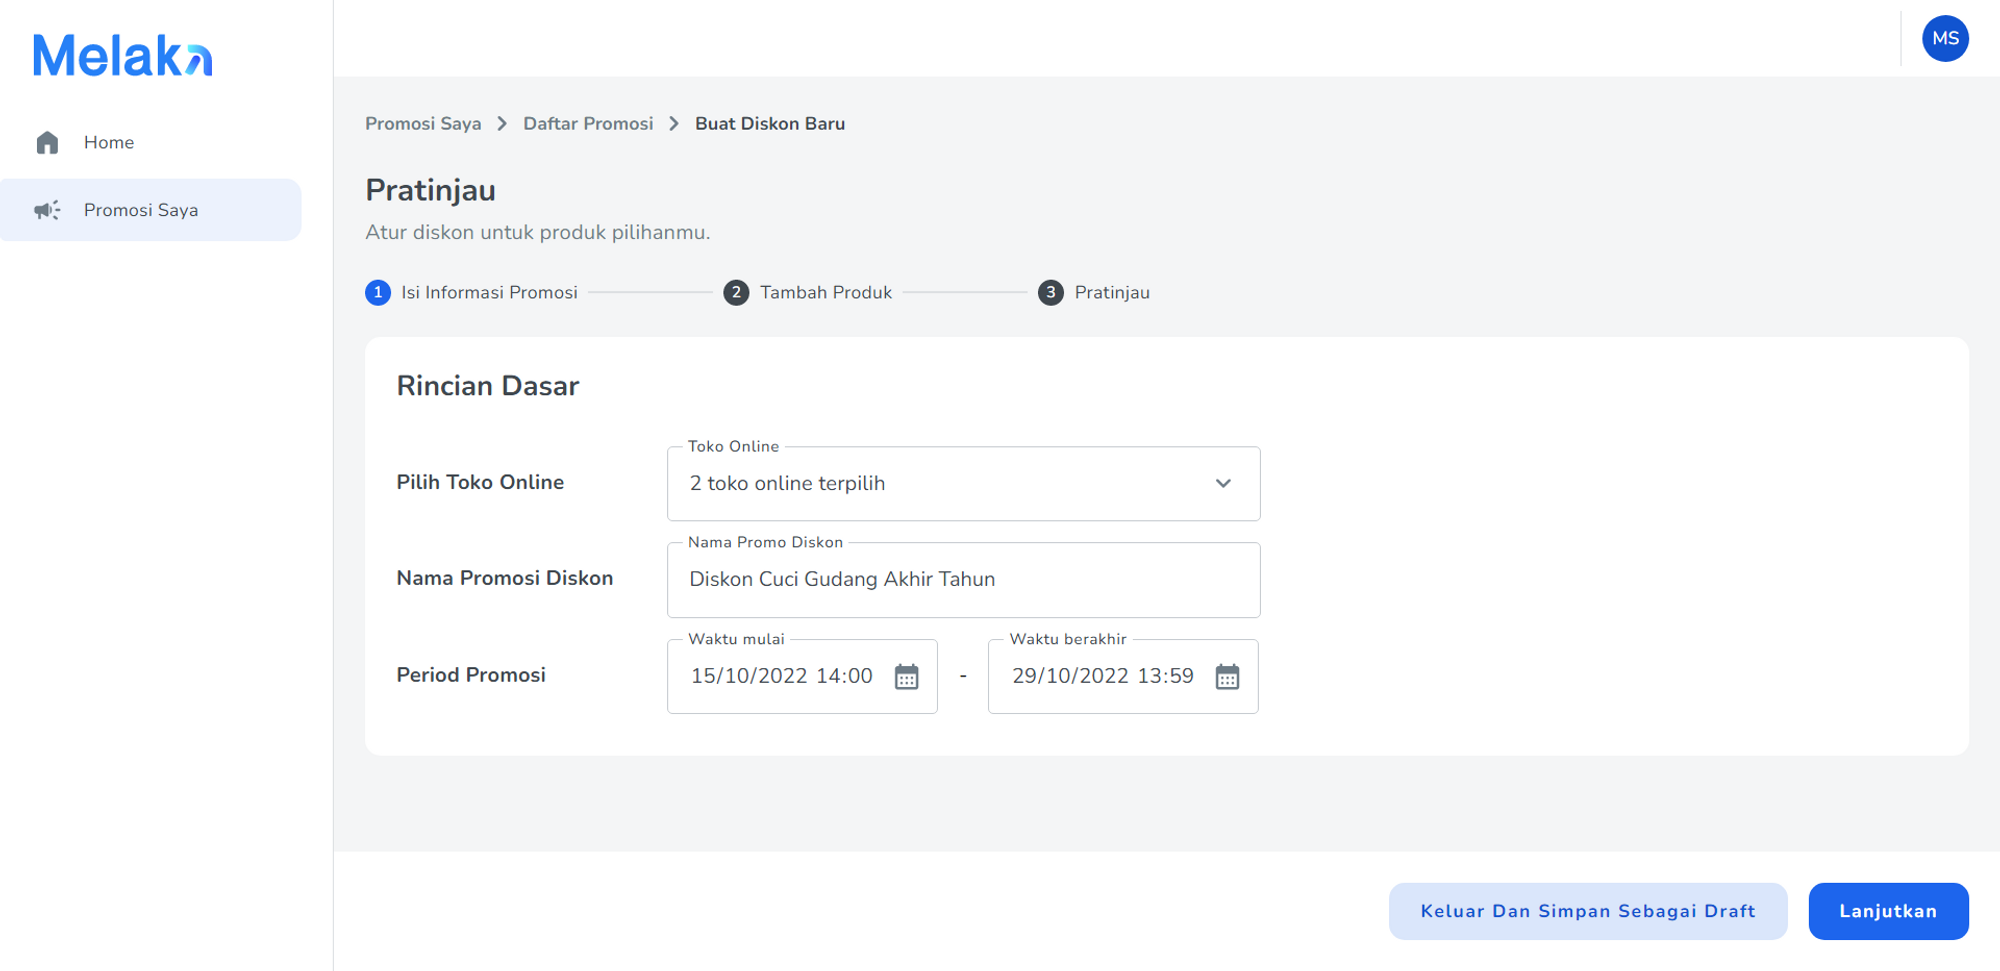Jump to Tambah Produk step

click(826, 292)
